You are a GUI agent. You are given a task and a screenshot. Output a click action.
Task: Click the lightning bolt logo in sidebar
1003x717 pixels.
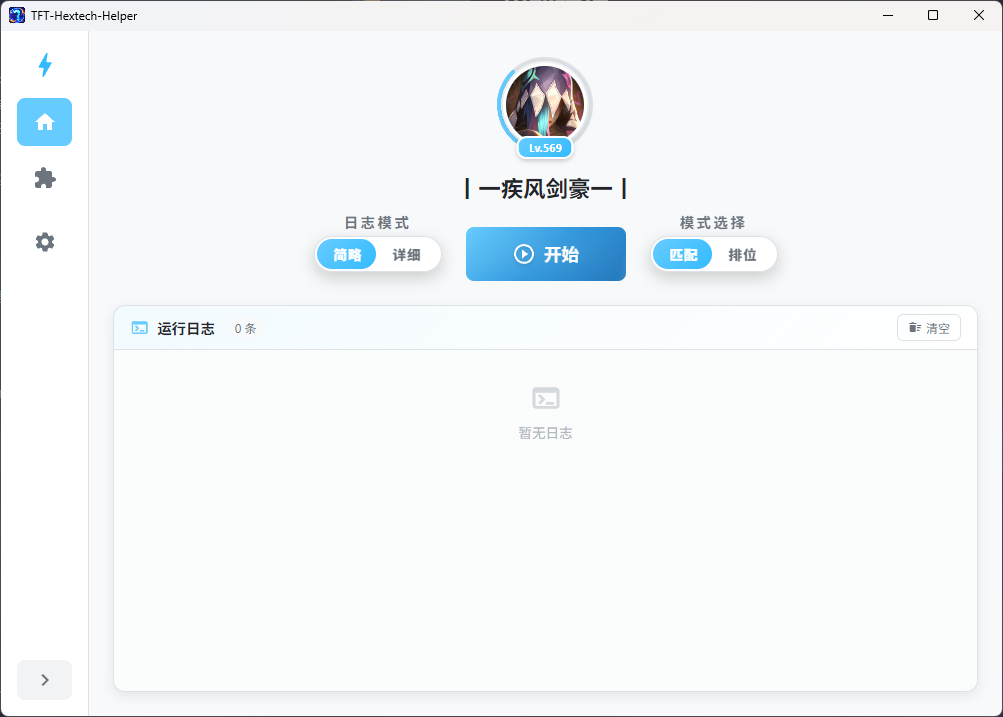click(x=44, y=66)
